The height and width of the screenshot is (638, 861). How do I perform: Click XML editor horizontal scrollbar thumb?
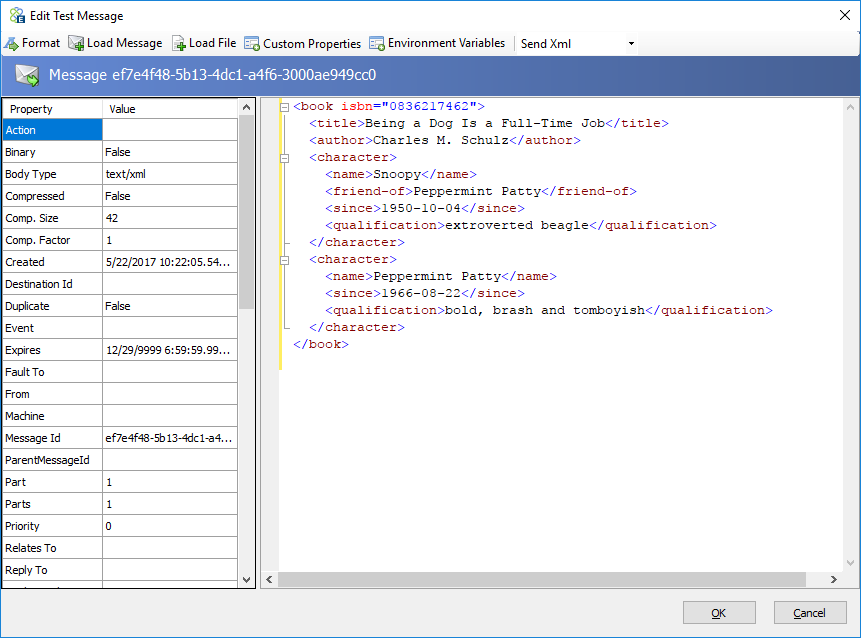pyautogui.click(x=542, y=579)
